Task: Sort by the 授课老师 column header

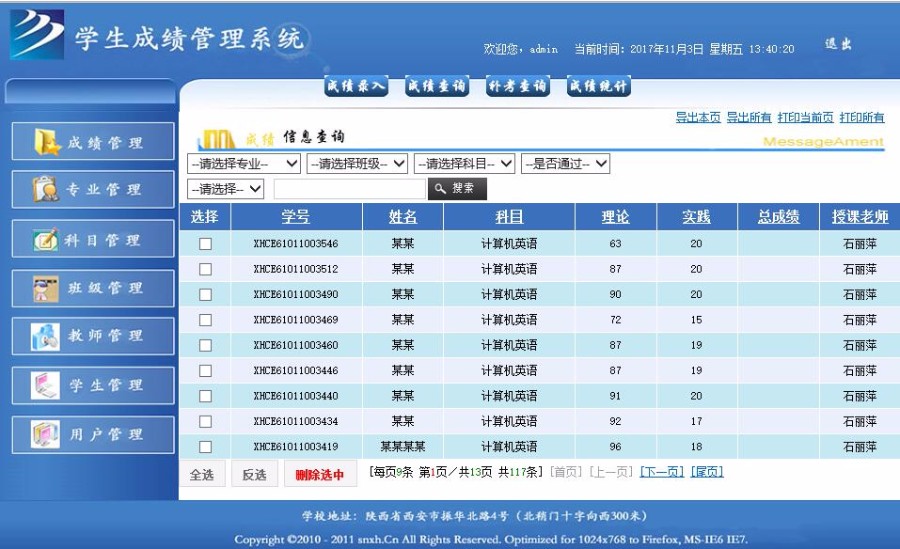Action: pyautogui.click(x=860, y=216)
